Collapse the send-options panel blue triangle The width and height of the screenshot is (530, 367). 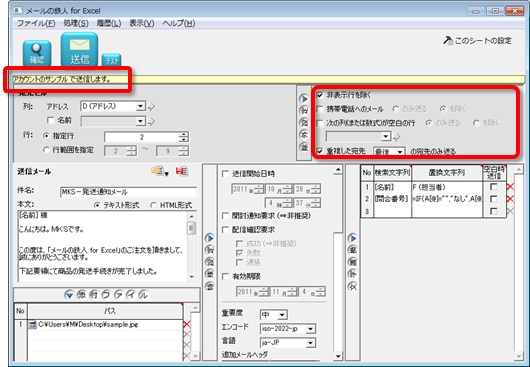pos(210,238)
